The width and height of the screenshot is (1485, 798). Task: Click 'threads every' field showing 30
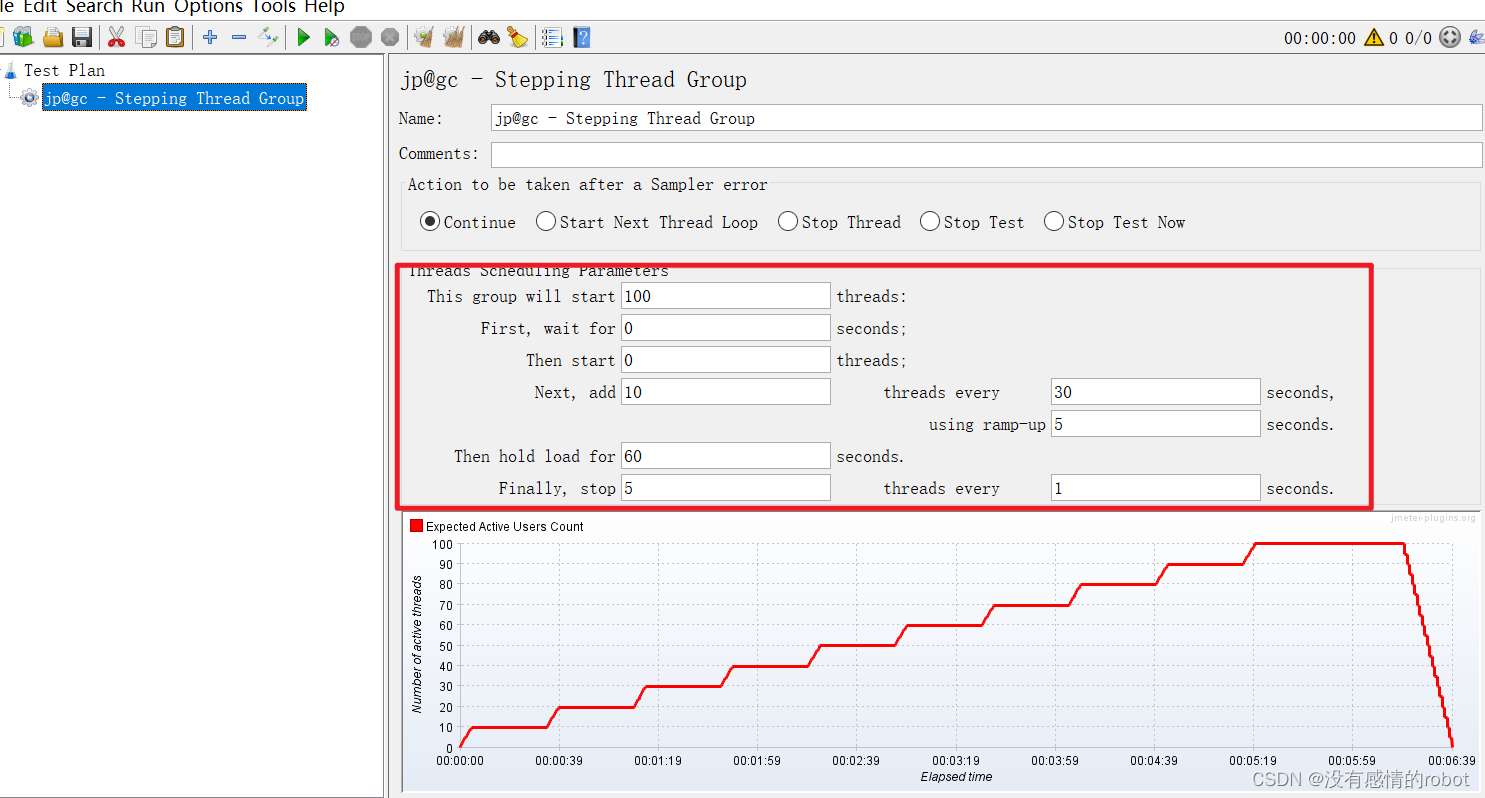tap(1156, 392)
